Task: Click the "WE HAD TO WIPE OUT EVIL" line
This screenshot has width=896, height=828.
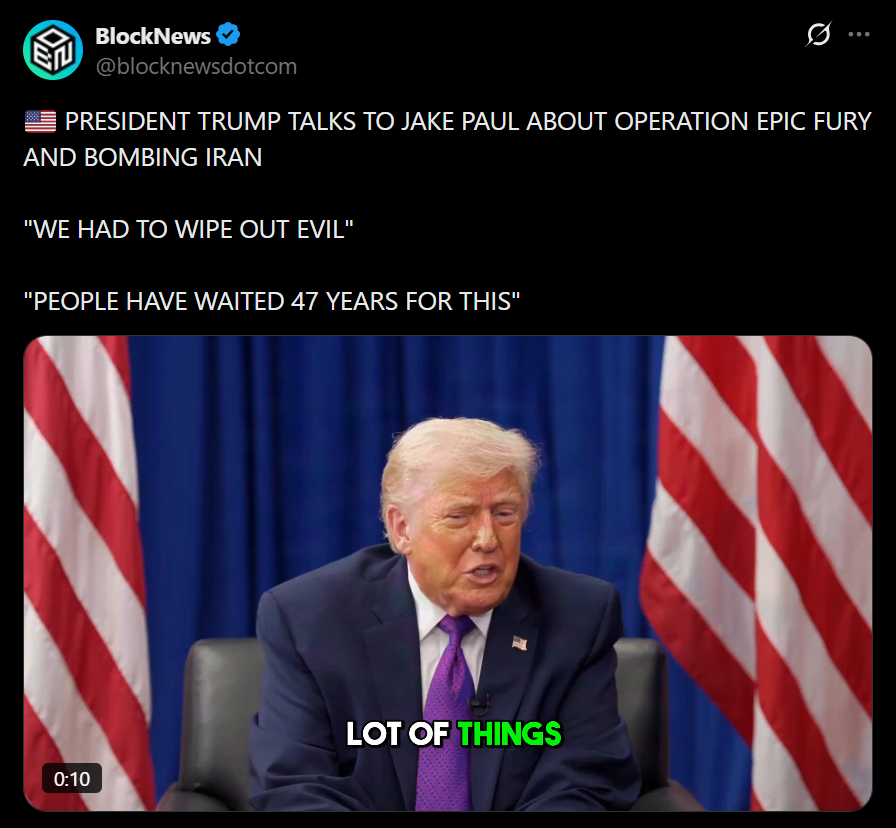Action: (189, 229)
